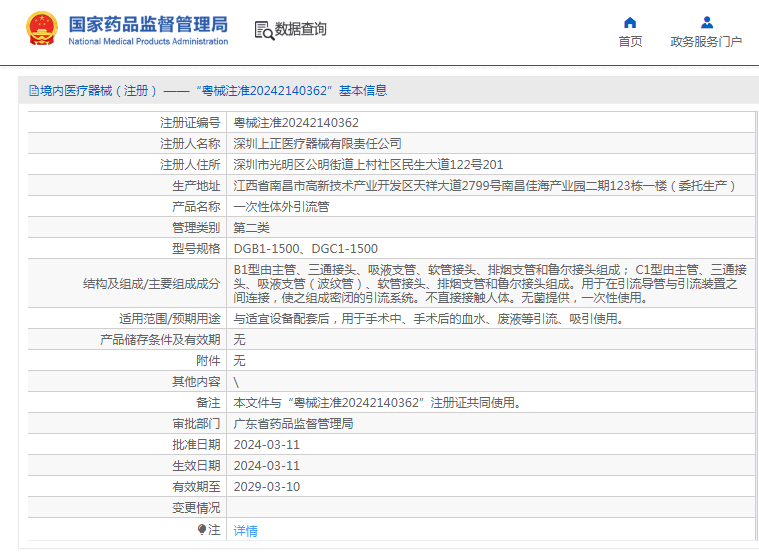Click the 变更情况 label
This screenshot has height=553, width=759.
tap(196, 507)
